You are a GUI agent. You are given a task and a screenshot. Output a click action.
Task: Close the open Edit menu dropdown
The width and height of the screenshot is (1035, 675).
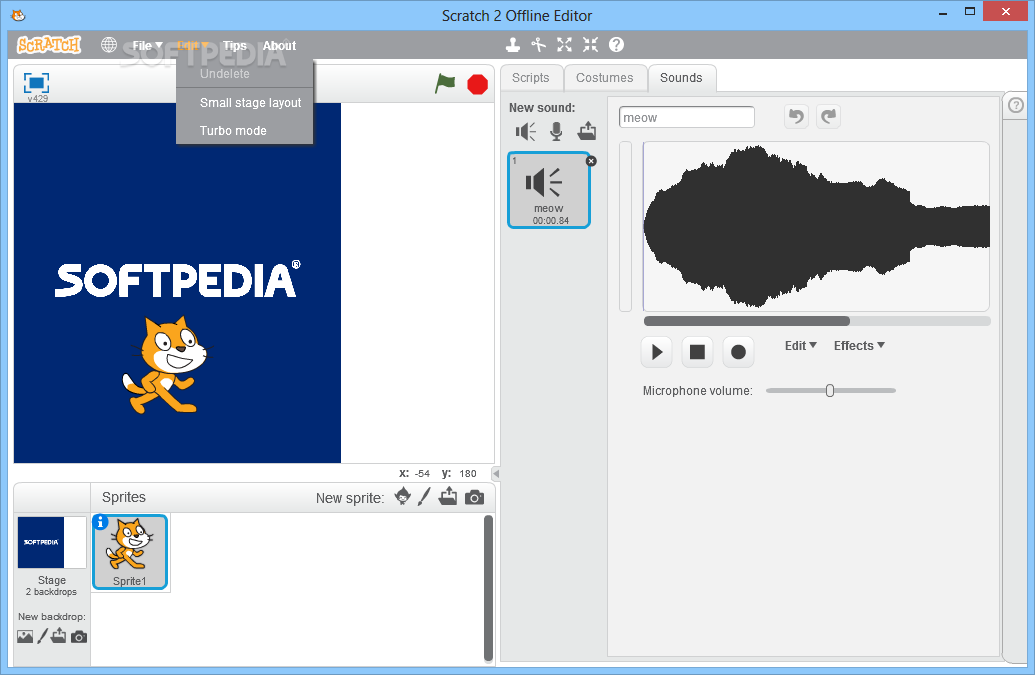click(192, 46)
